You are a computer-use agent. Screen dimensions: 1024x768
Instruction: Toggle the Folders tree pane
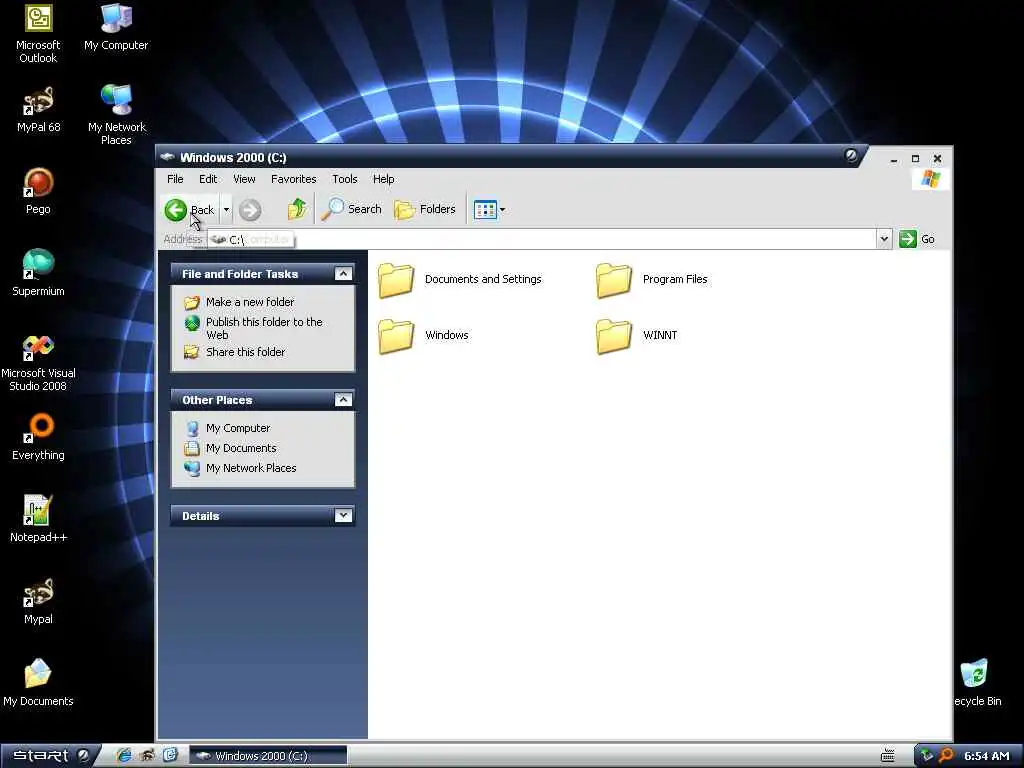point(424,209)
